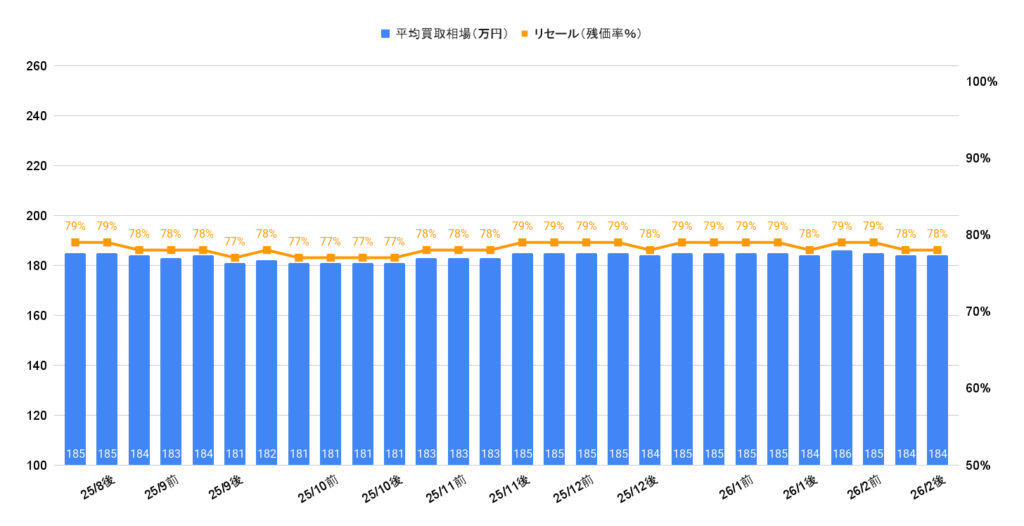Screen dimensions: 1024x526
Task: Click the right axis label 60%
Action: coord(978,388)
